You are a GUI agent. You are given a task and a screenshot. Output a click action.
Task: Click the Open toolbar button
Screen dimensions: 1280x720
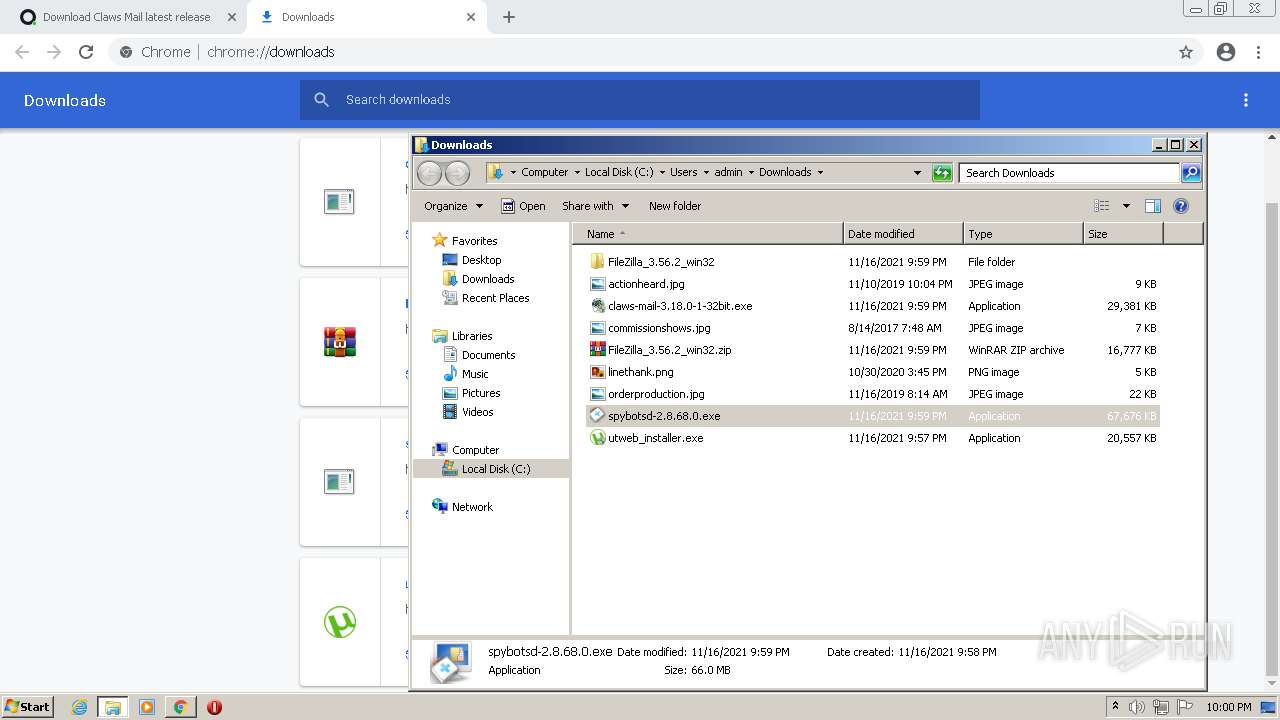[x=523, y=206]
